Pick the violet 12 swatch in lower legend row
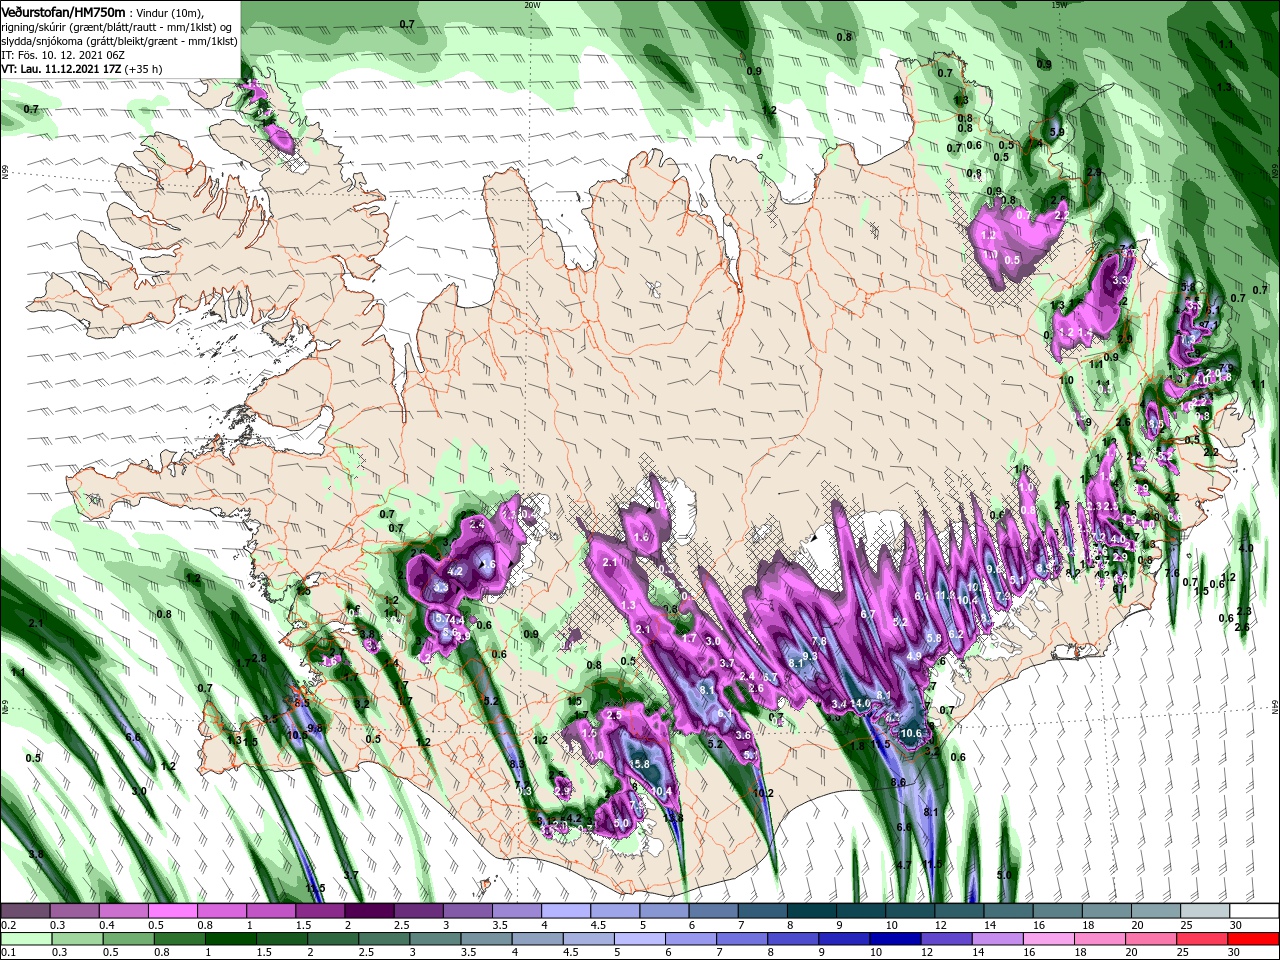 click(945, 938)
